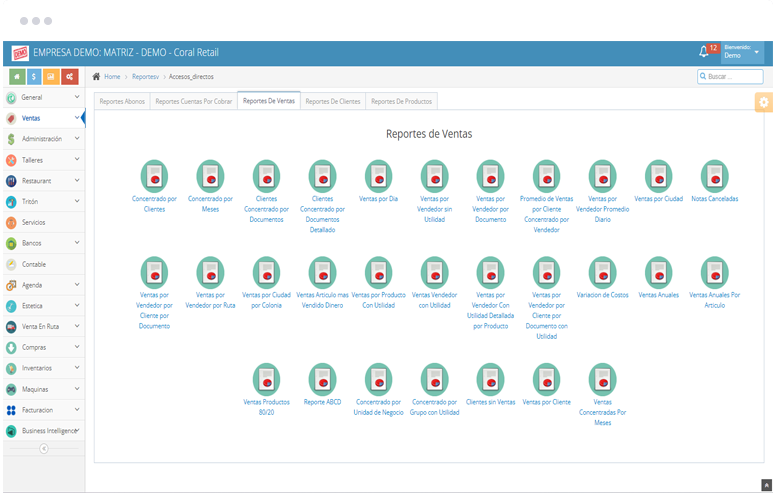The image size is (776, 493).
Task: Open the Contable sidebar item
Action: click(44, 264)
